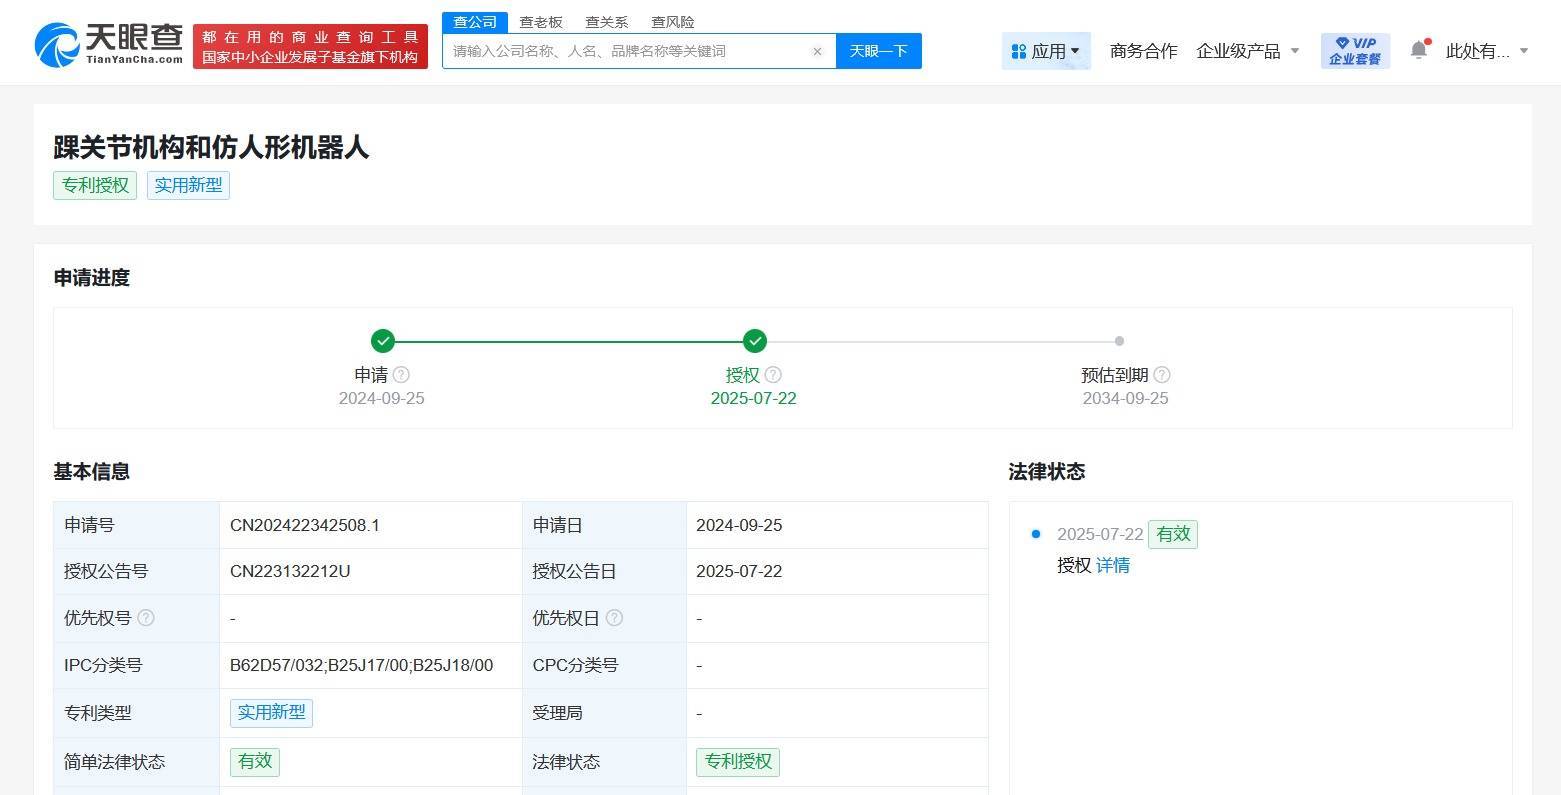Click the Tianyancha logo

[108, 45]
